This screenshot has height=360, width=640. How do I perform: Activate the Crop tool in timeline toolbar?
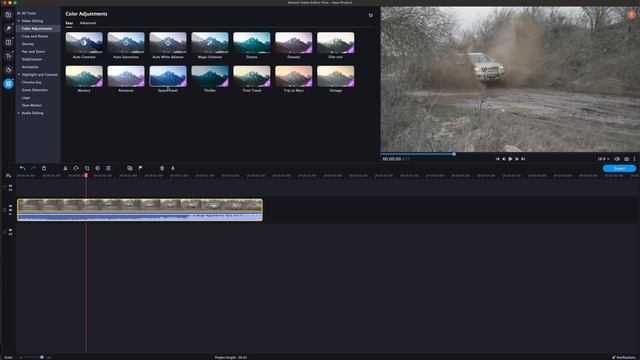tap(87, 168)
